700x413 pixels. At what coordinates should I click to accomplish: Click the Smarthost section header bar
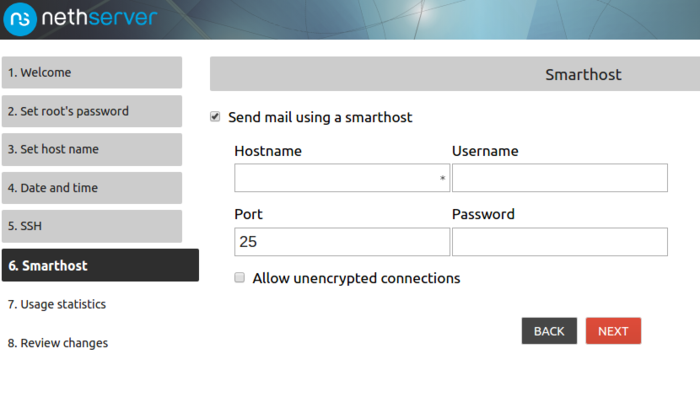[x=455, y=74]
